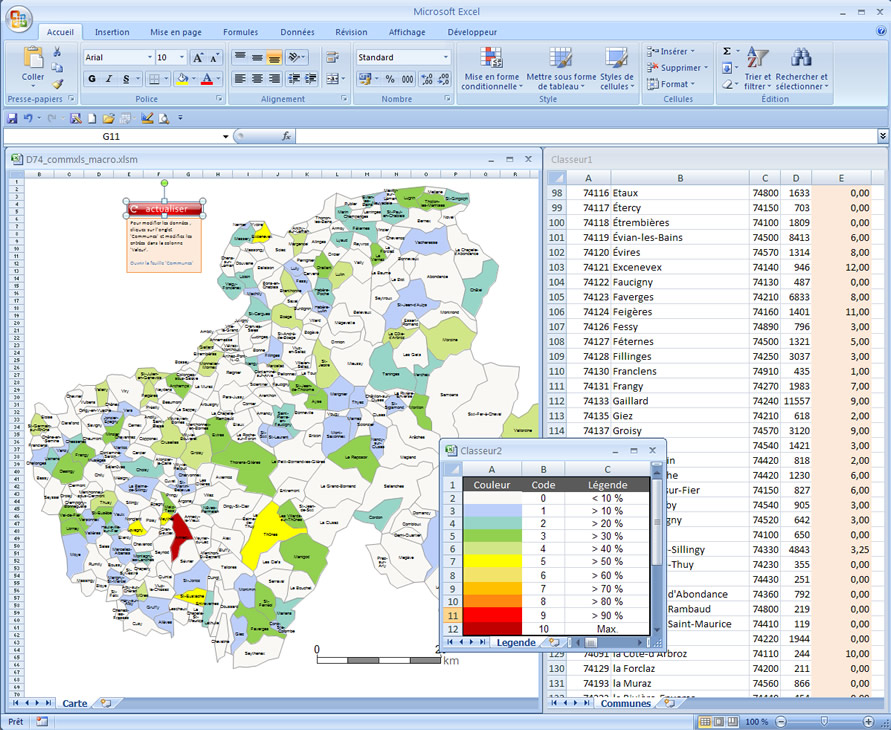Switch to the Développeur tab
Image resolution: width=891 pixels, height=730 pixels.
coord(472,32)
